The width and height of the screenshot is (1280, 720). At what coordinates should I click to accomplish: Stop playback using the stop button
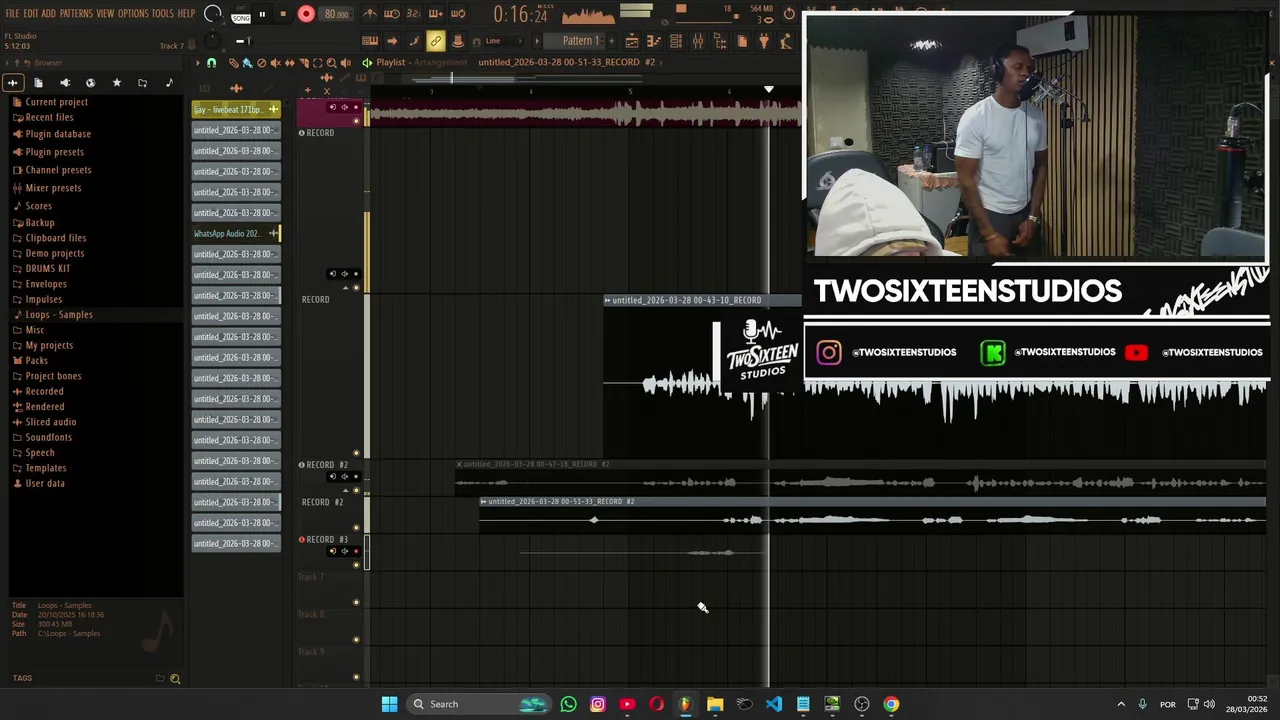(283, 14)
